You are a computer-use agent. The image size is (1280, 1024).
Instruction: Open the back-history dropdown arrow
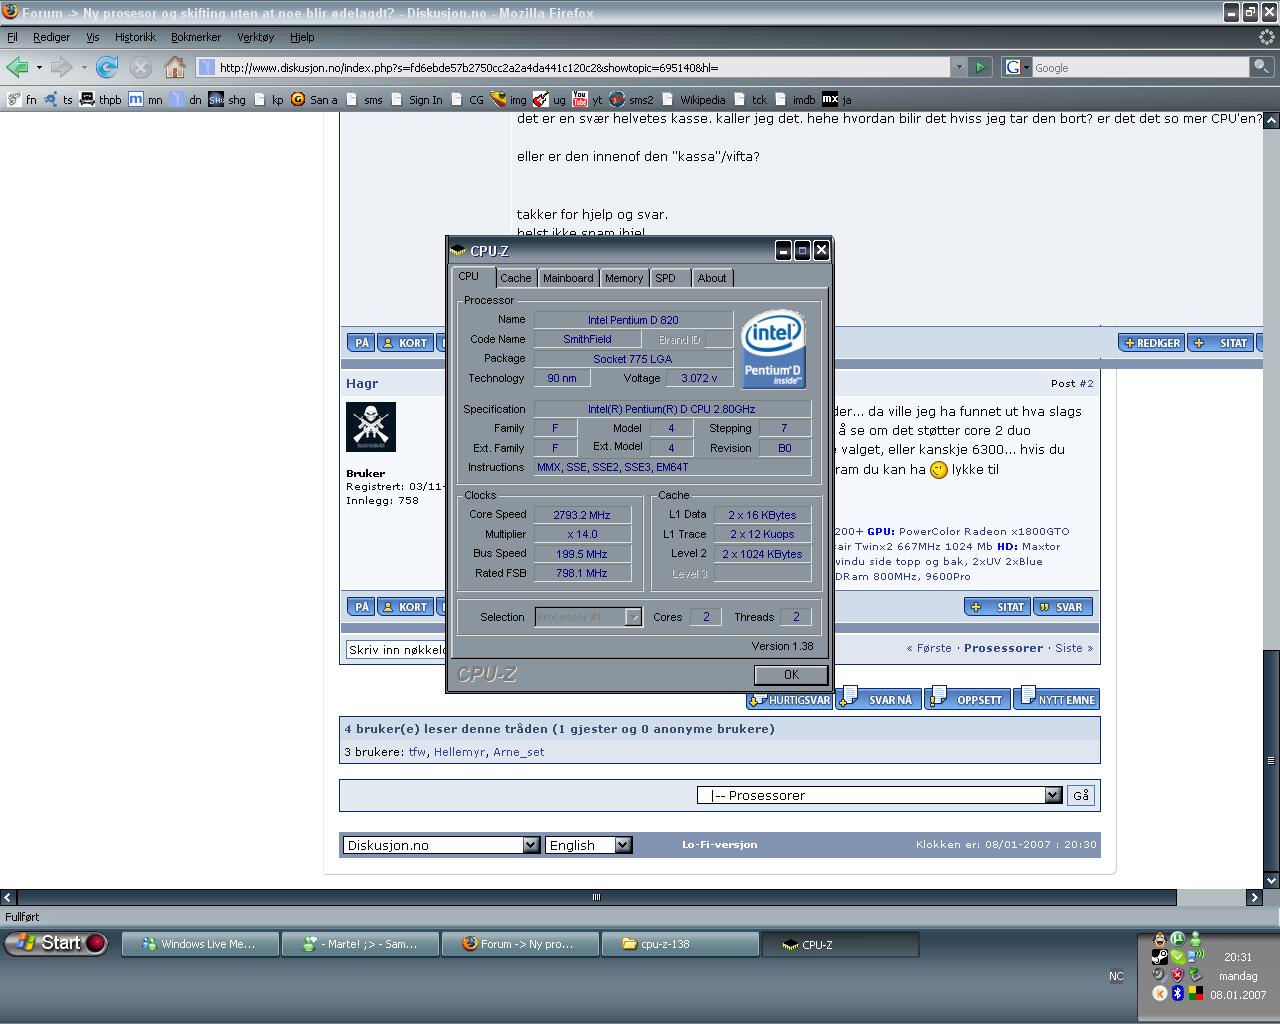pyautogui.click(x=39, y=67)
